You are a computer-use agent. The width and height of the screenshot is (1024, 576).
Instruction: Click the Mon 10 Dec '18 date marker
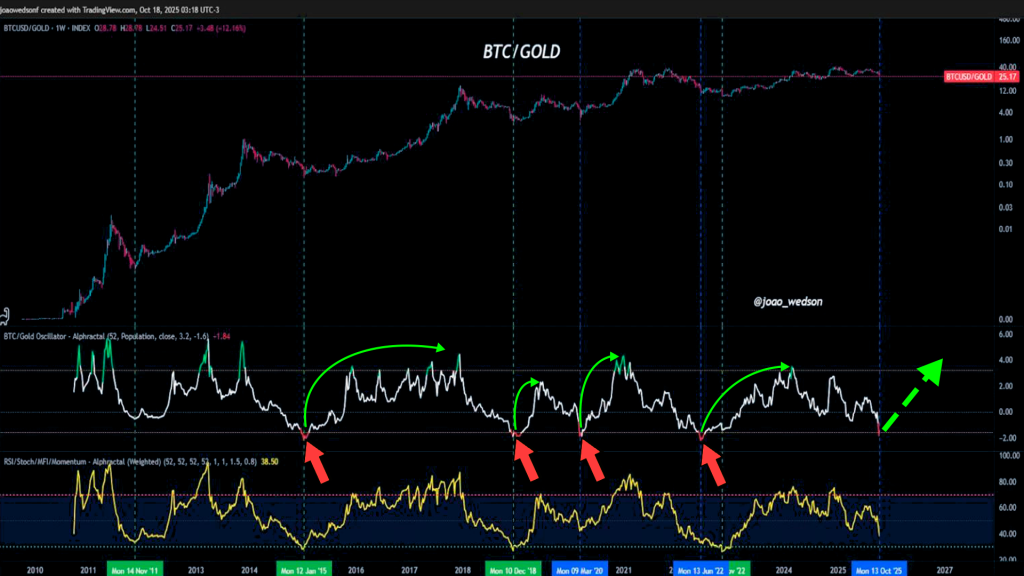[513, 567]
